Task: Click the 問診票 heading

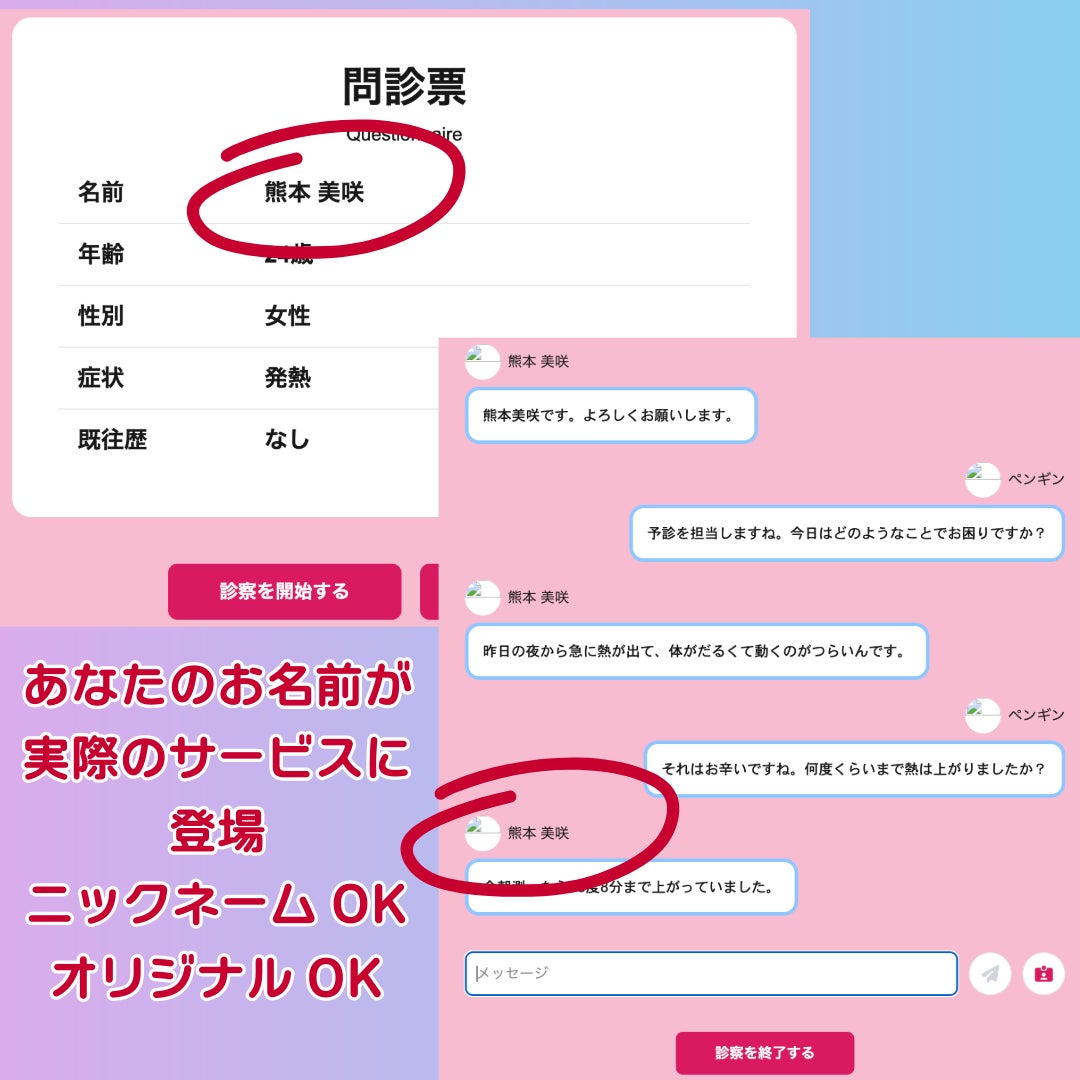Action: tap(404, 87)
